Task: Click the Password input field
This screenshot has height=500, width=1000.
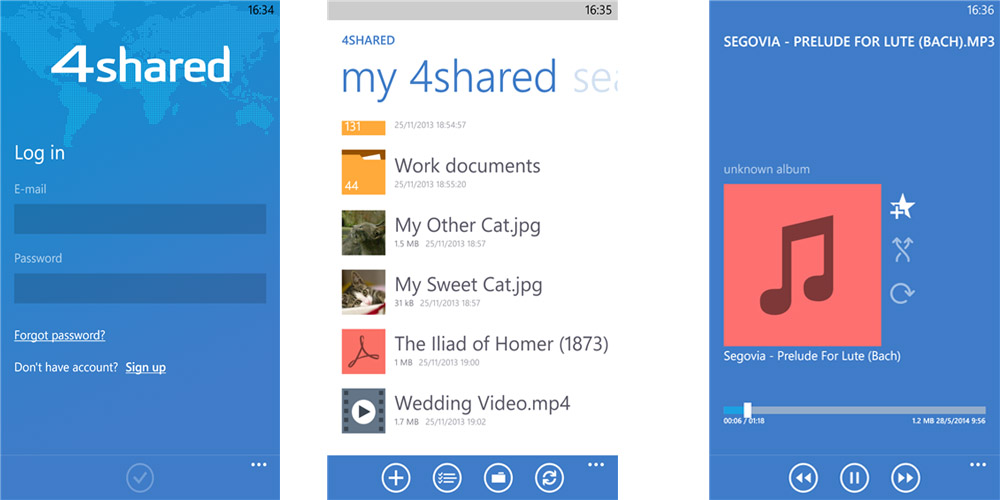Action: (x=140, y=288)
